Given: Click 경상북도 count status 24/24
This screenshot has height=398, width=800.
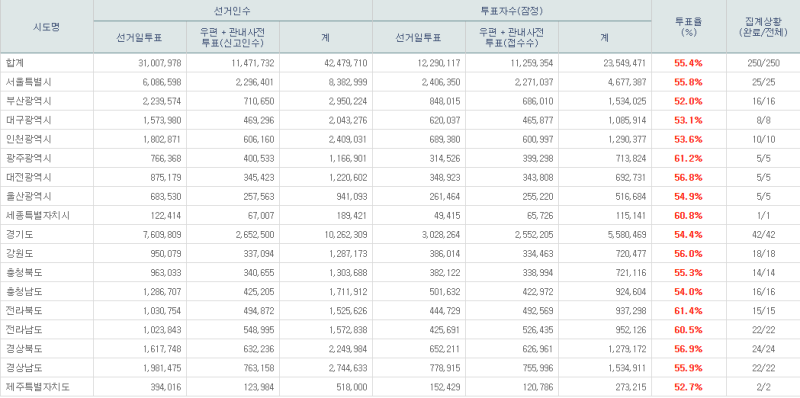Looking at the screenshot, I should 763,349.
